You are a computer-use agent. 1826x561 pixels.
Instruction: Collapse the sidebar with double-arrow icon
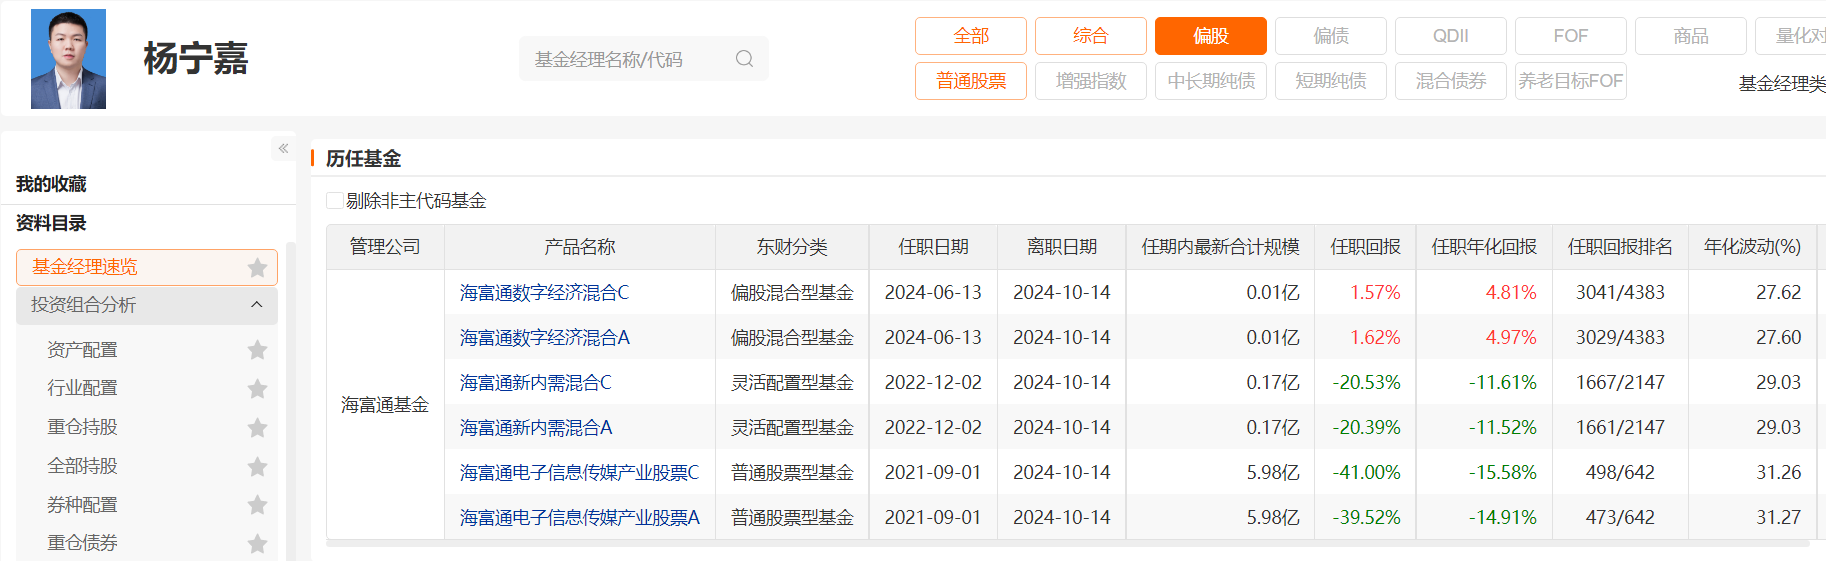click(x=283, y=148)
